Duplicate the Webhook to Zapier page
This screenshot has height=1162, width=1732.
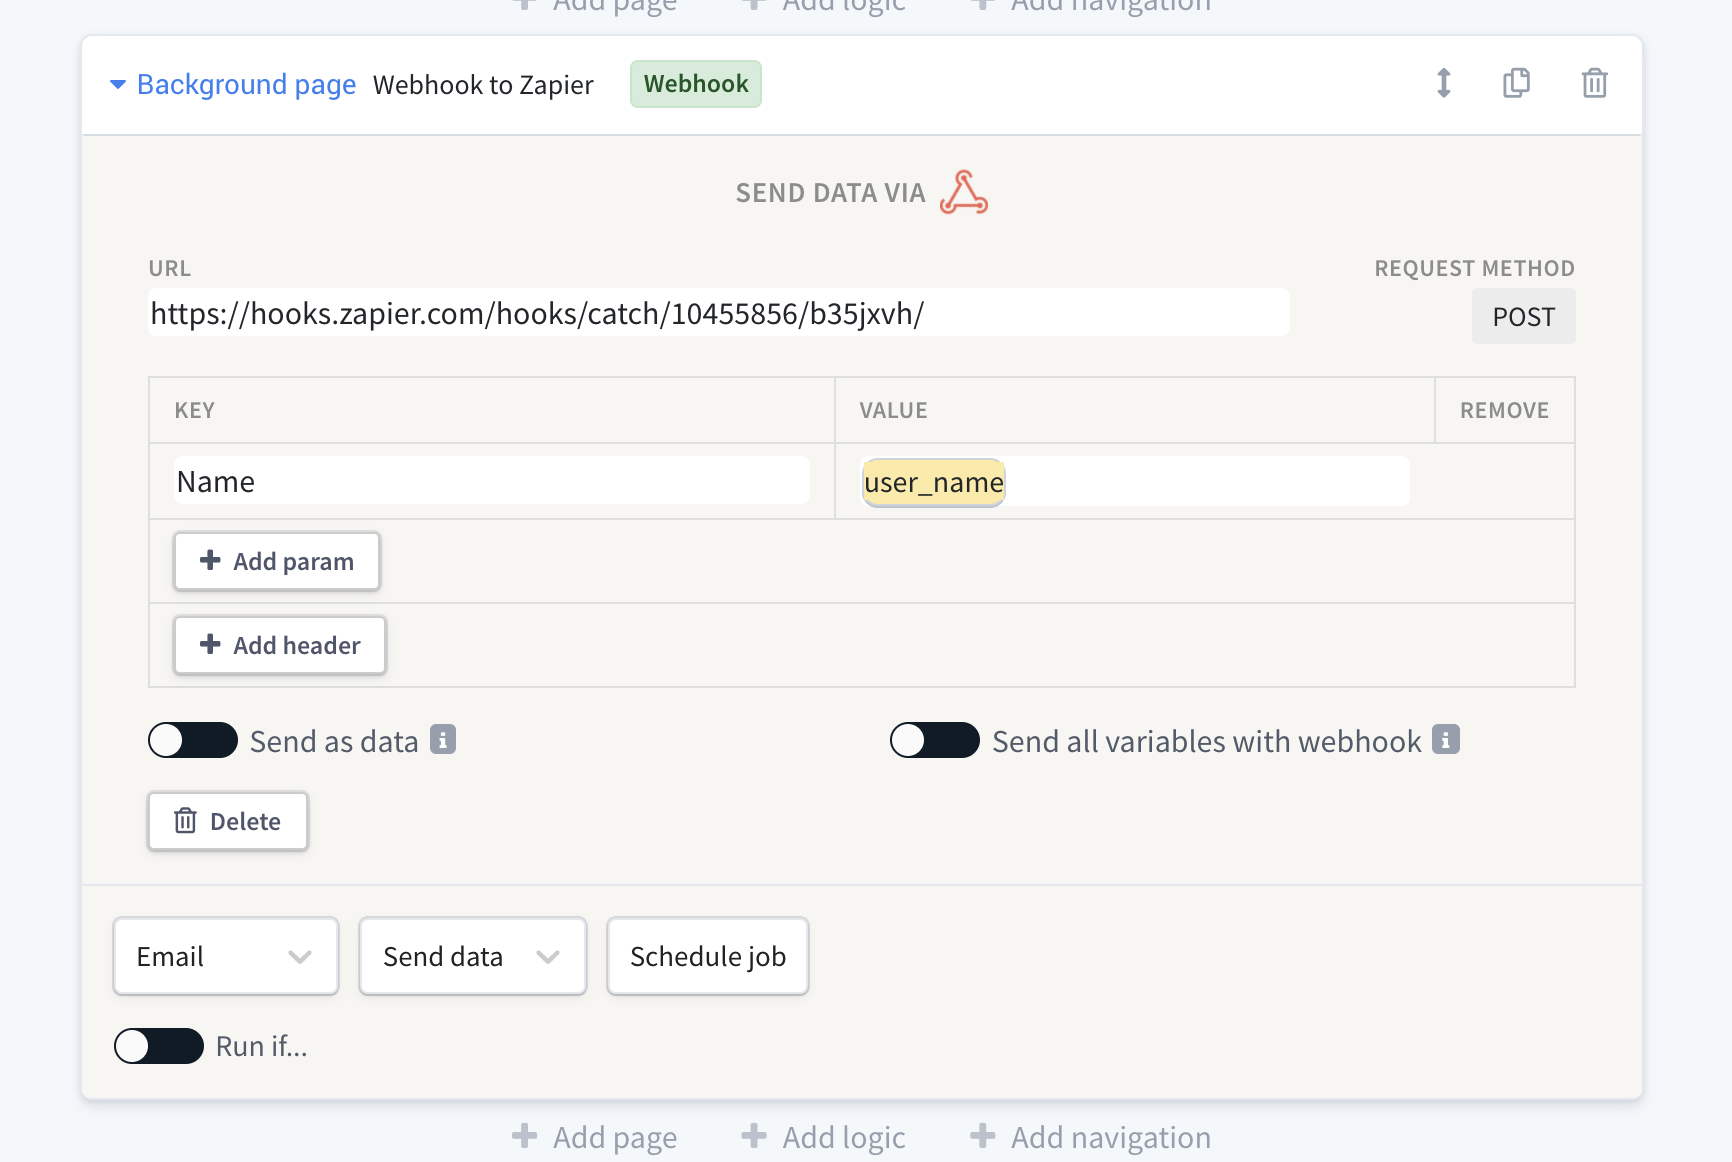click(x=1516, y=83)
